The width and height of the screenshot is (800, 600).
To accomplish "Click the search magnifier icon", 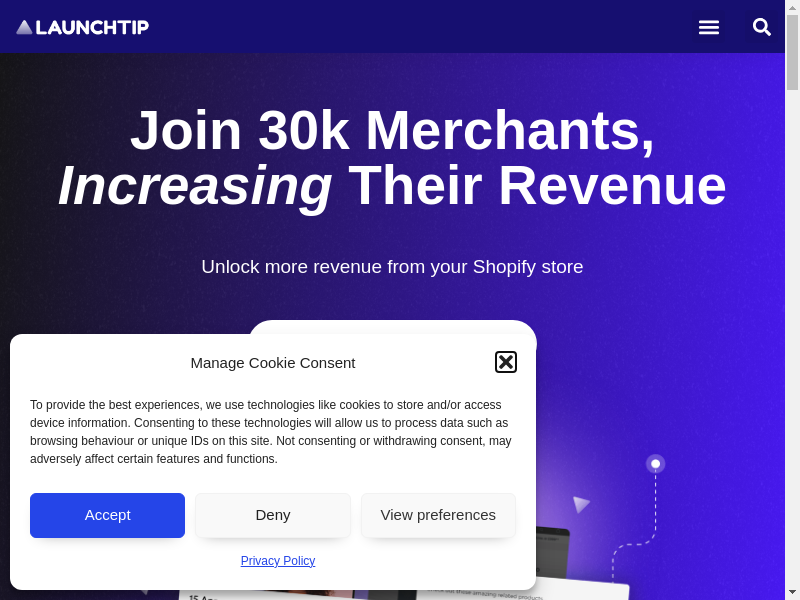I will pos(762,27).
